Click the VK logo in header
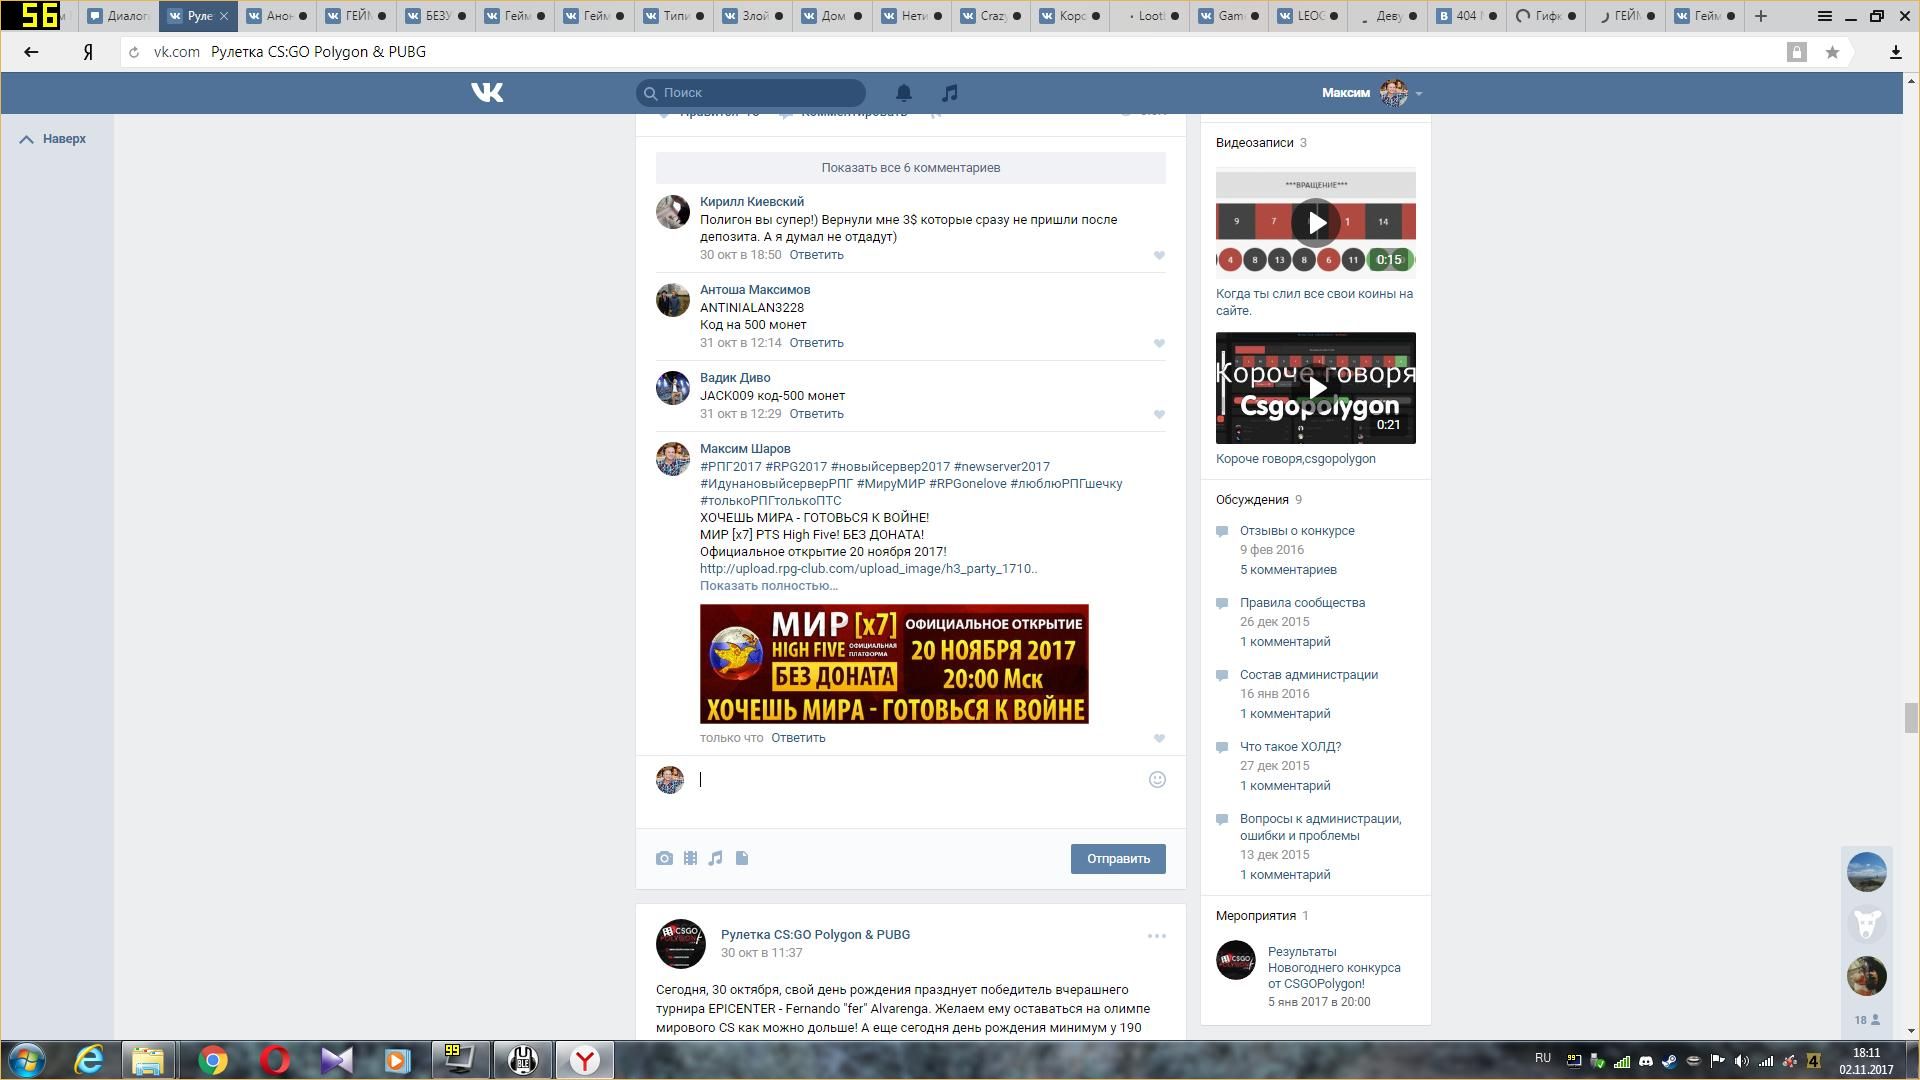Viewport: 1920px width, 1080px height. [487, 93]
